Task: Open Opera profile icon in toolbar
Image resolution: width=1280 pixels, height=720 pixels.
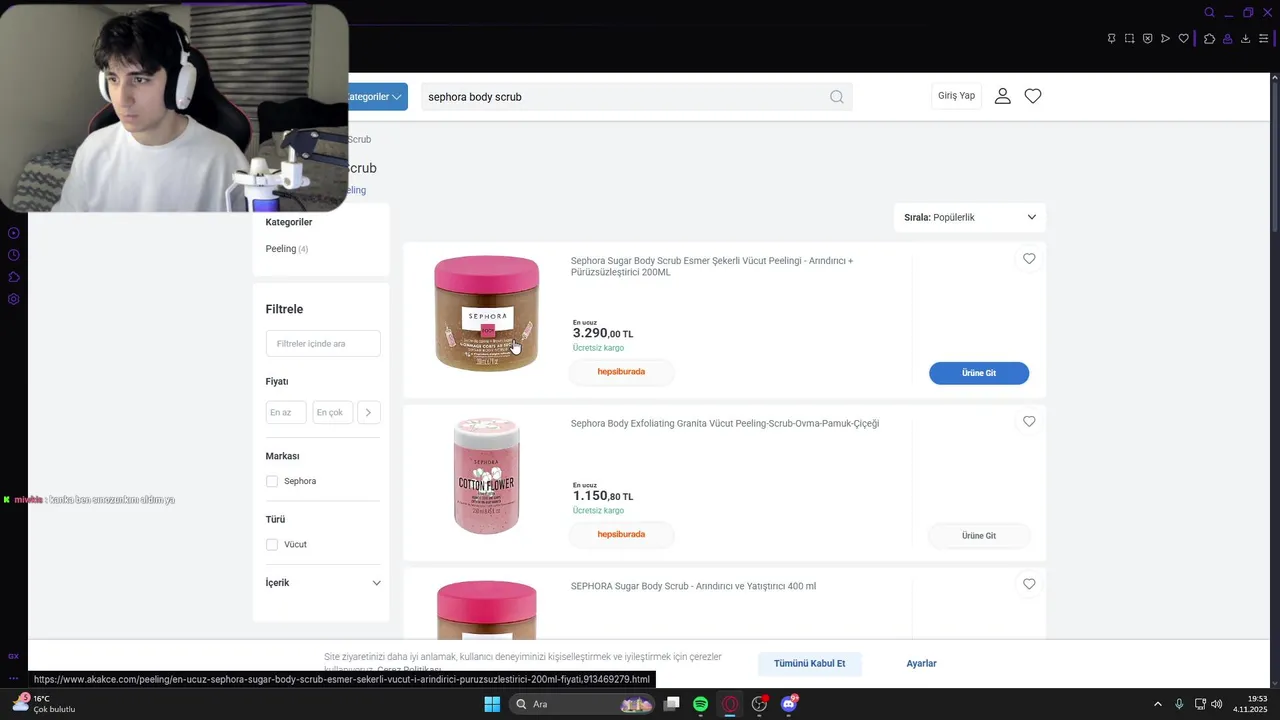Action: (x=1227, y=39)
